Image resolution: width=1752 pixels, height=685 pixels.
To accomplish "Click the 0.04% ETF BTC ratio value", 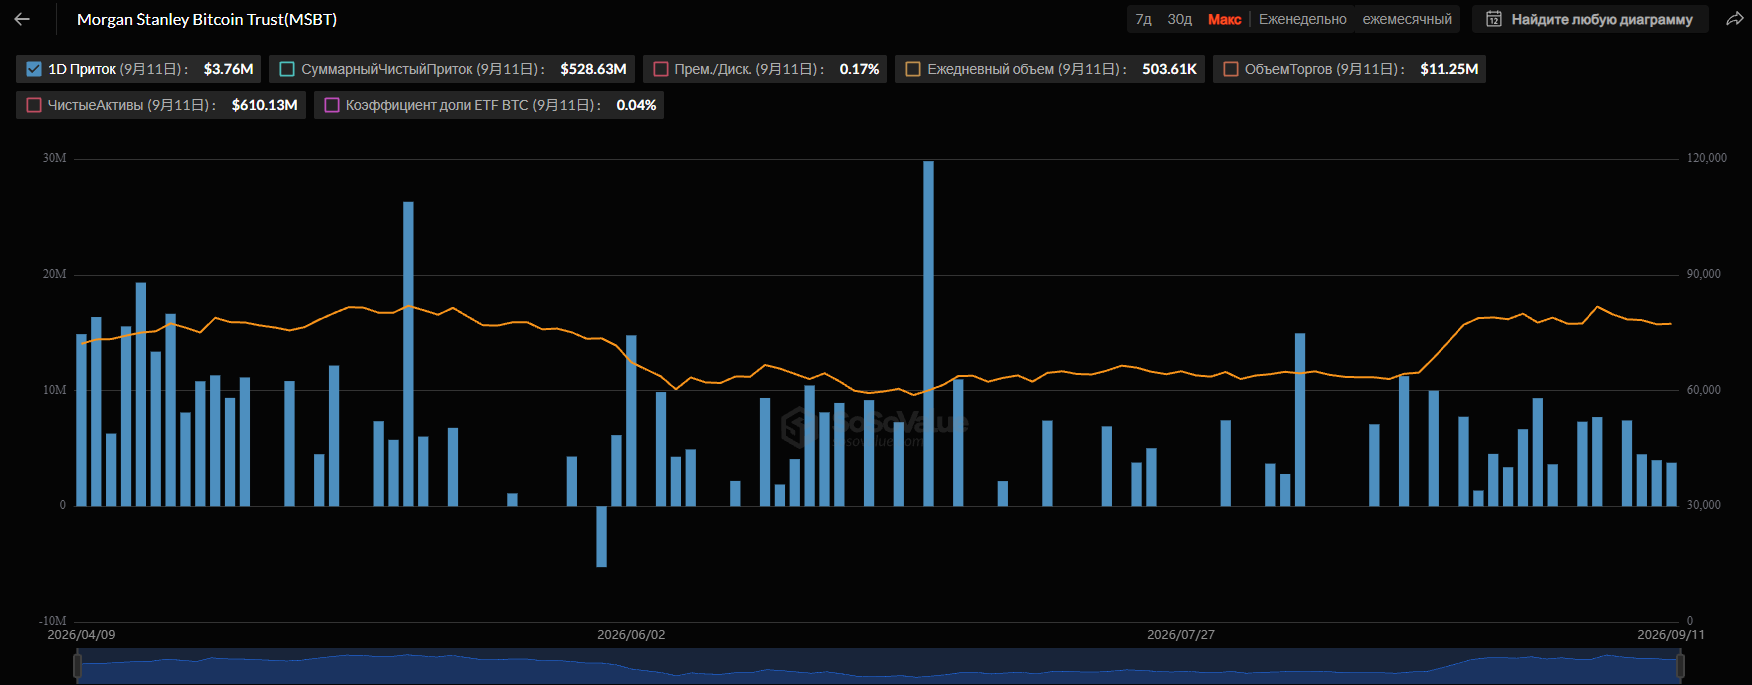I will tap(636, 105).
